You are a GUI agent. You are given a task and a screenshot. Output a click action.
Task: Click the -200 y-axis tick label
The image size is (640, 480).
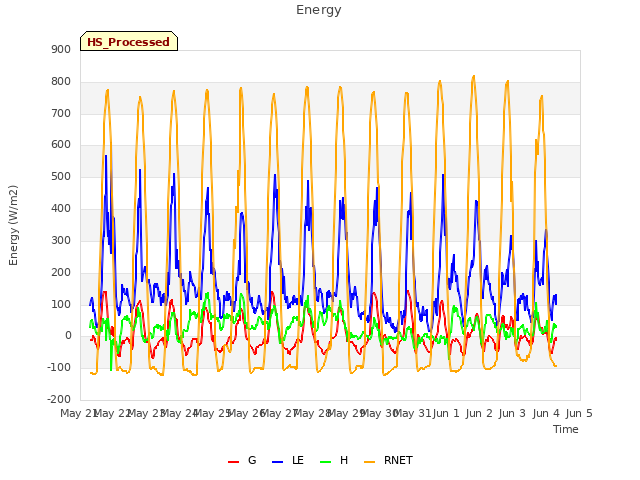pos(59,399)
